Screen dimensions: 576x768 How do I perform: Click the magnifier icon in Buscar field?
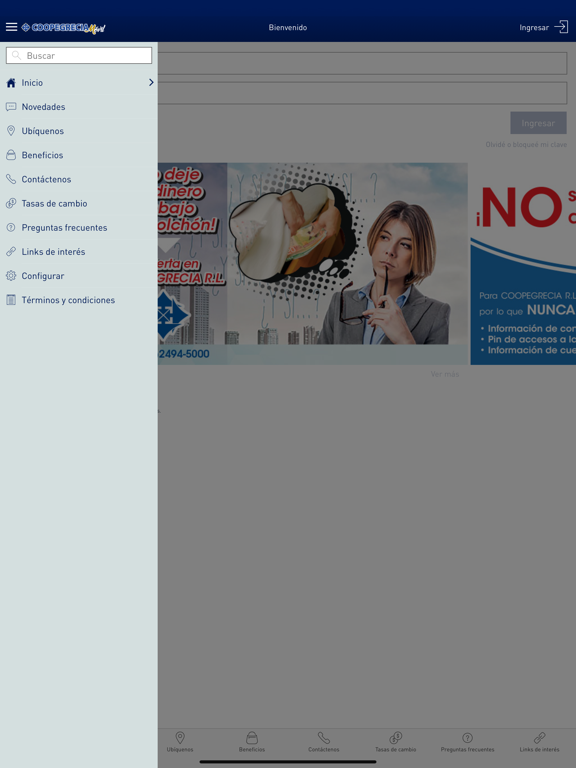click(x=16, y=55)
